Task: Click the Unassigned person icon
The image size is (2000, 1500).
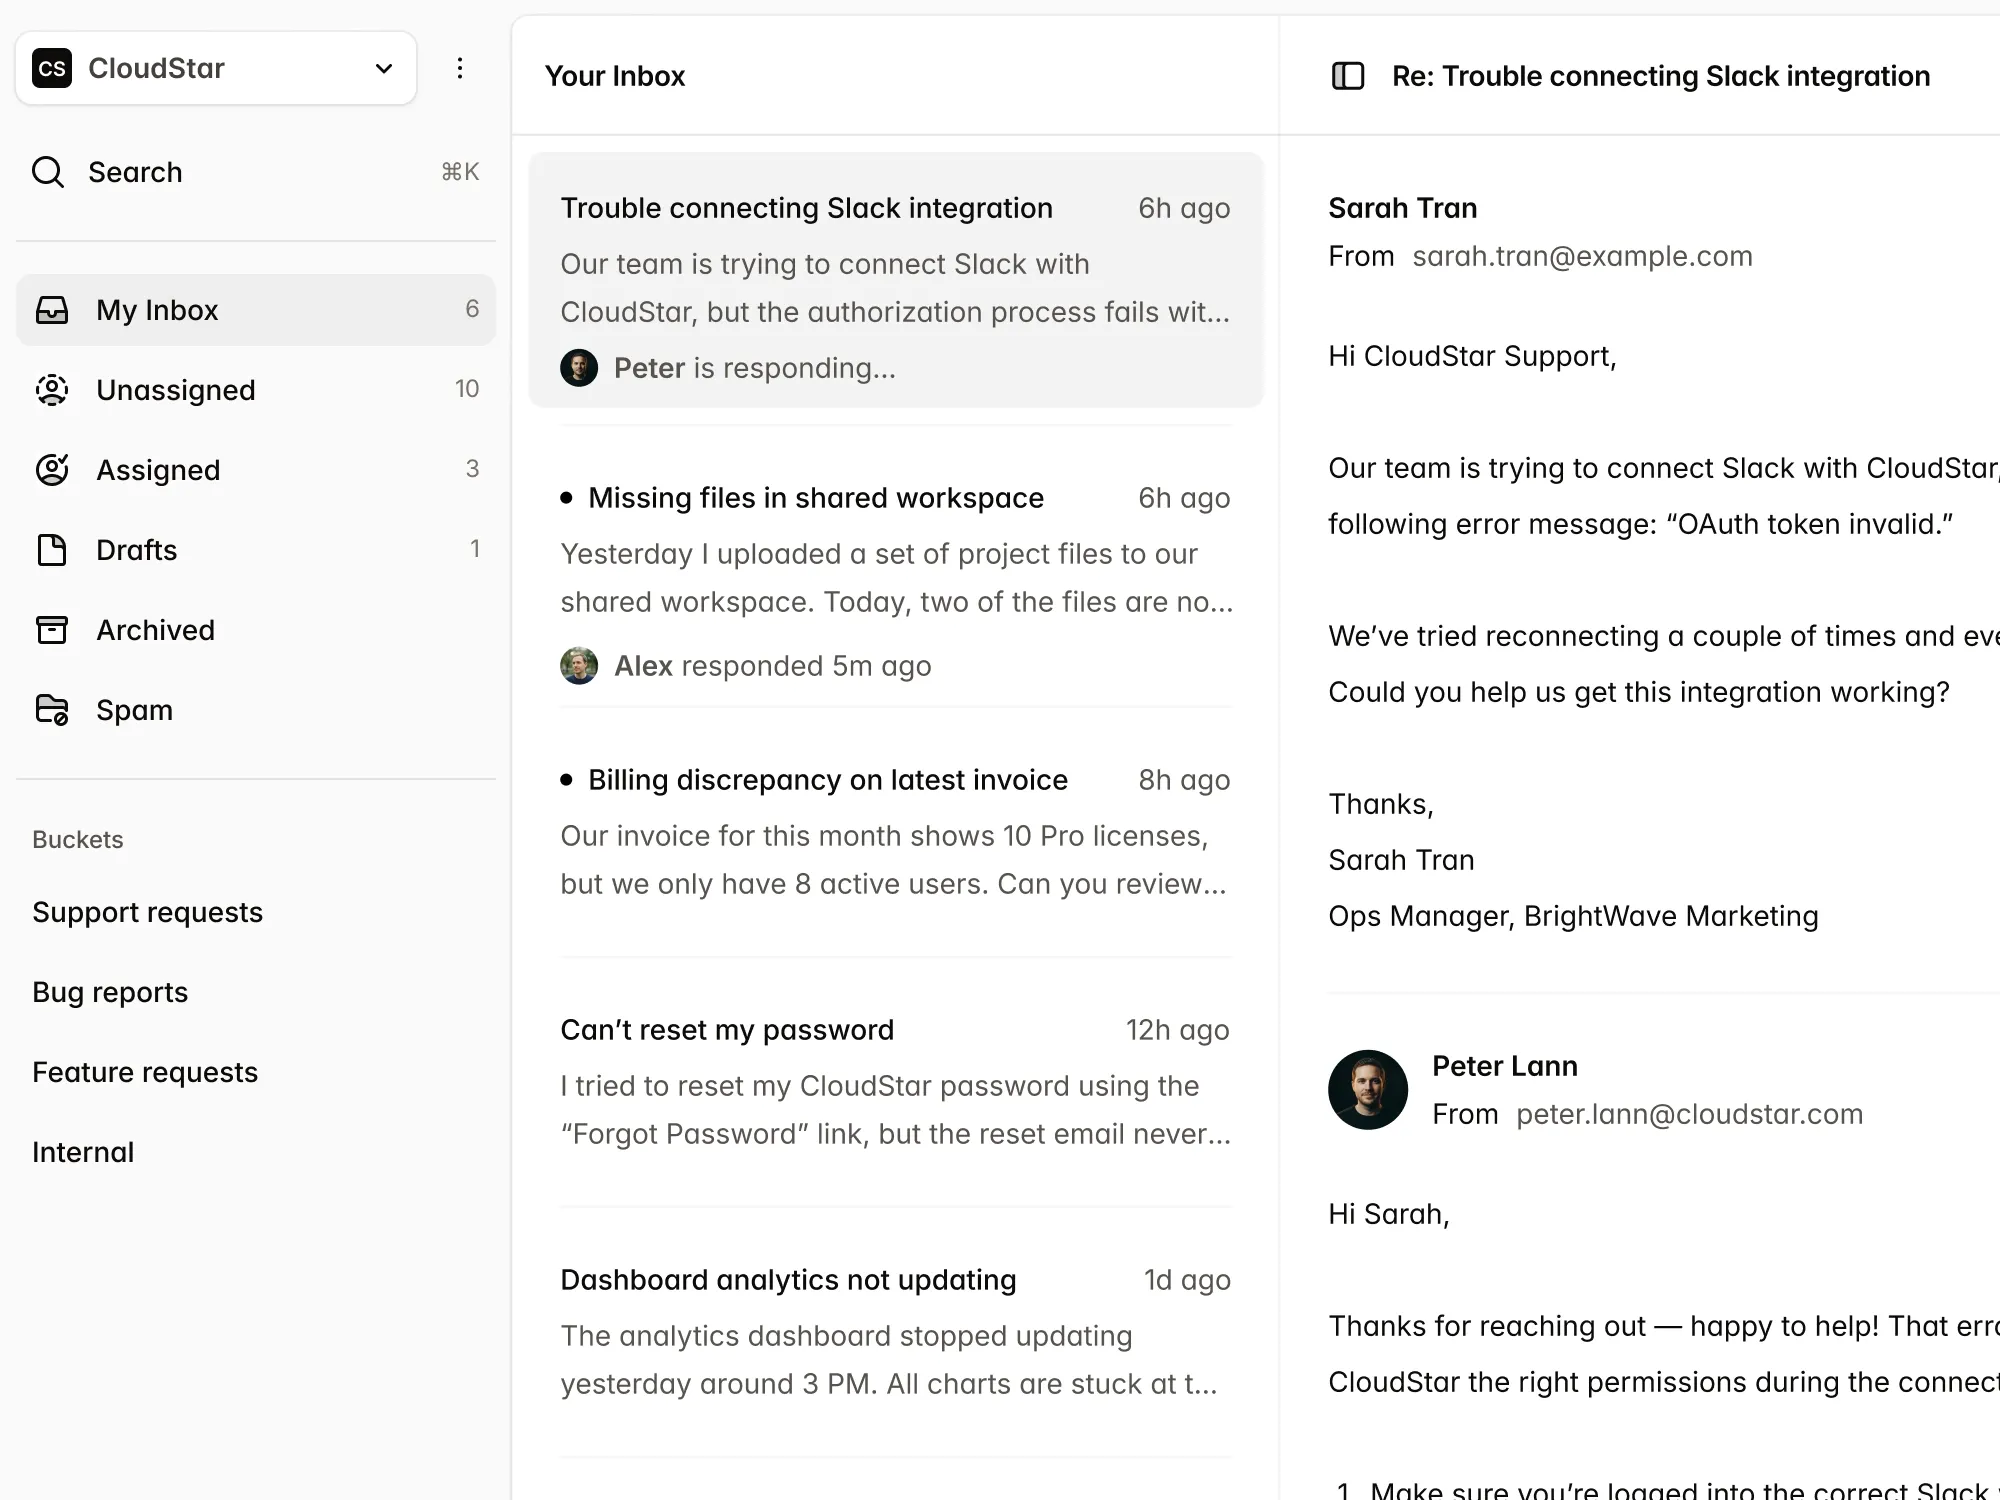Action: pos(52,390)
